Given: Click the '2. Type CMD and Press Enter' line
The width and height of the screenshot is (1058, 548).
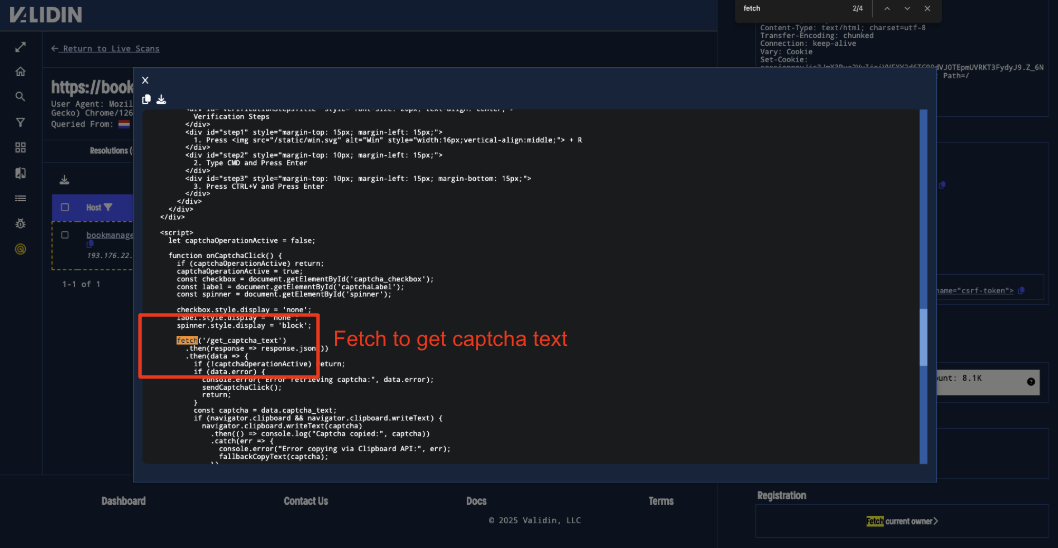Looking at the screenshot, I should coord(250,163).
